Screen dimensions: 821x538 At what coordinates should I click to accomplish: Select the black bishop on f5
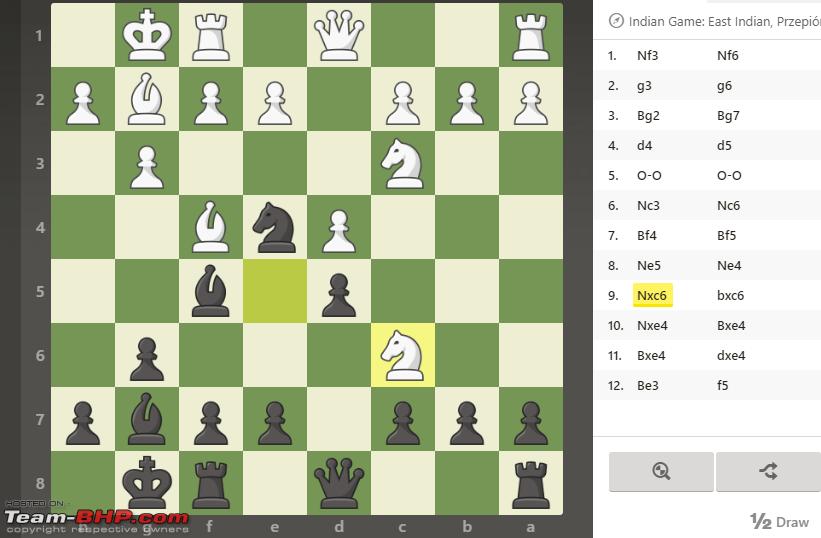click(210, 291)
